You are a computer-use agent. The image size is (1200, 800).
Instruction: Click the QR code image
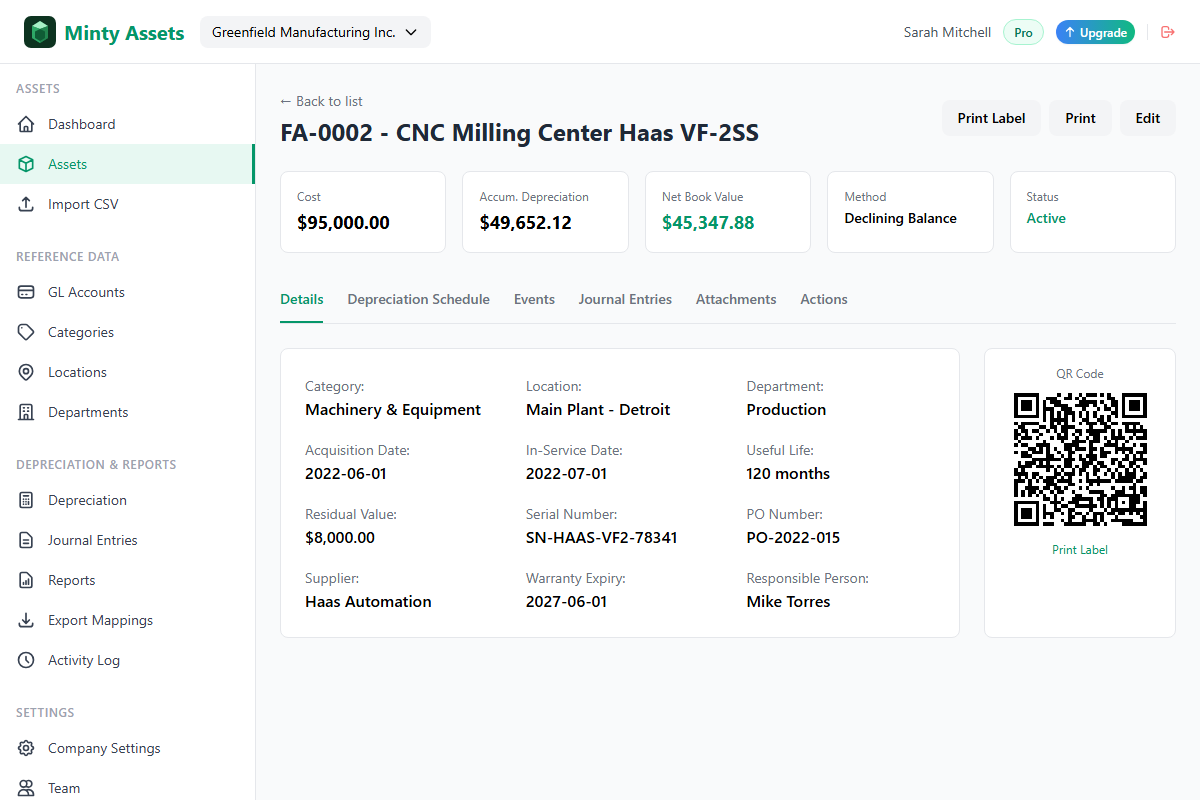point(1080,460)
